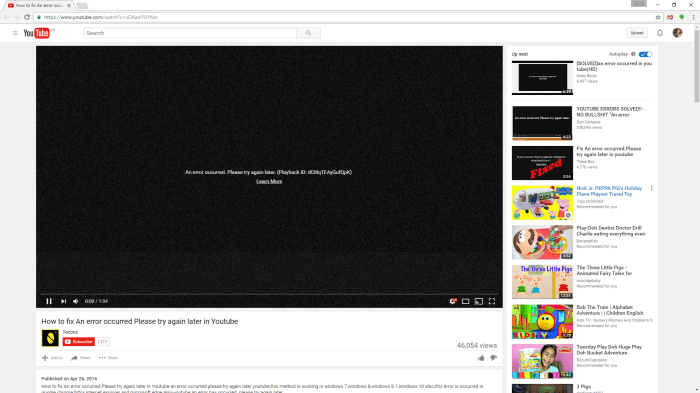
Task: Open '[SOLVED] an error occurred' thumbnail
Action: [x=542, y=78]
